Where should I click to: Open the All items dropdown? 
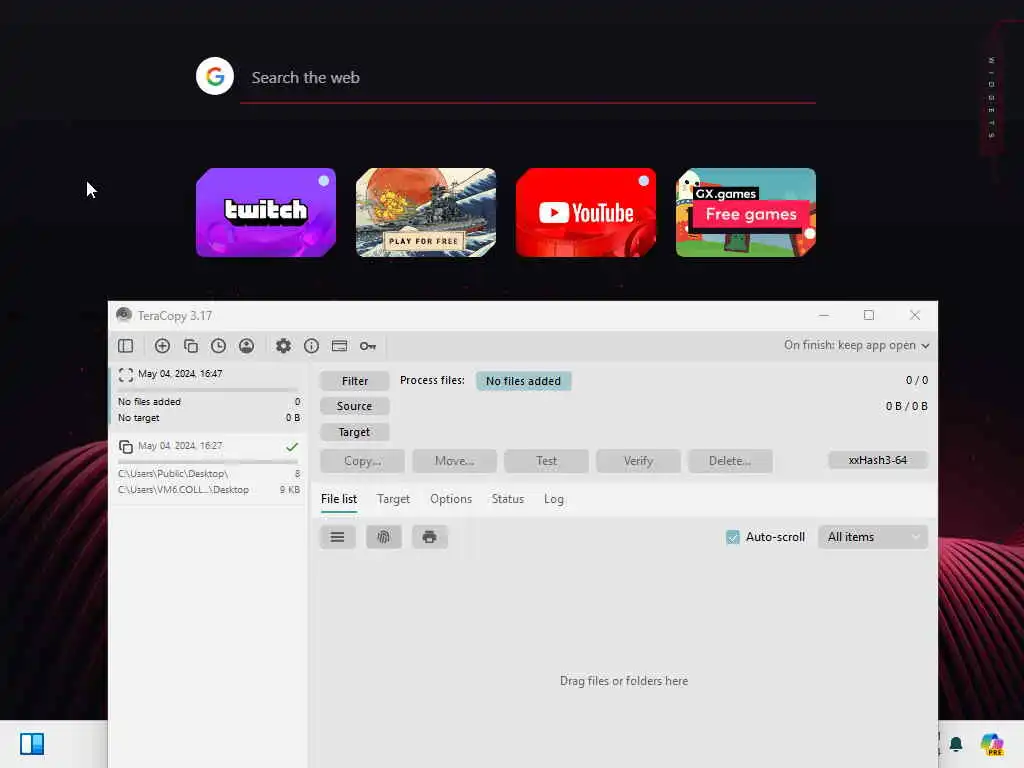(x=872, y=537)
